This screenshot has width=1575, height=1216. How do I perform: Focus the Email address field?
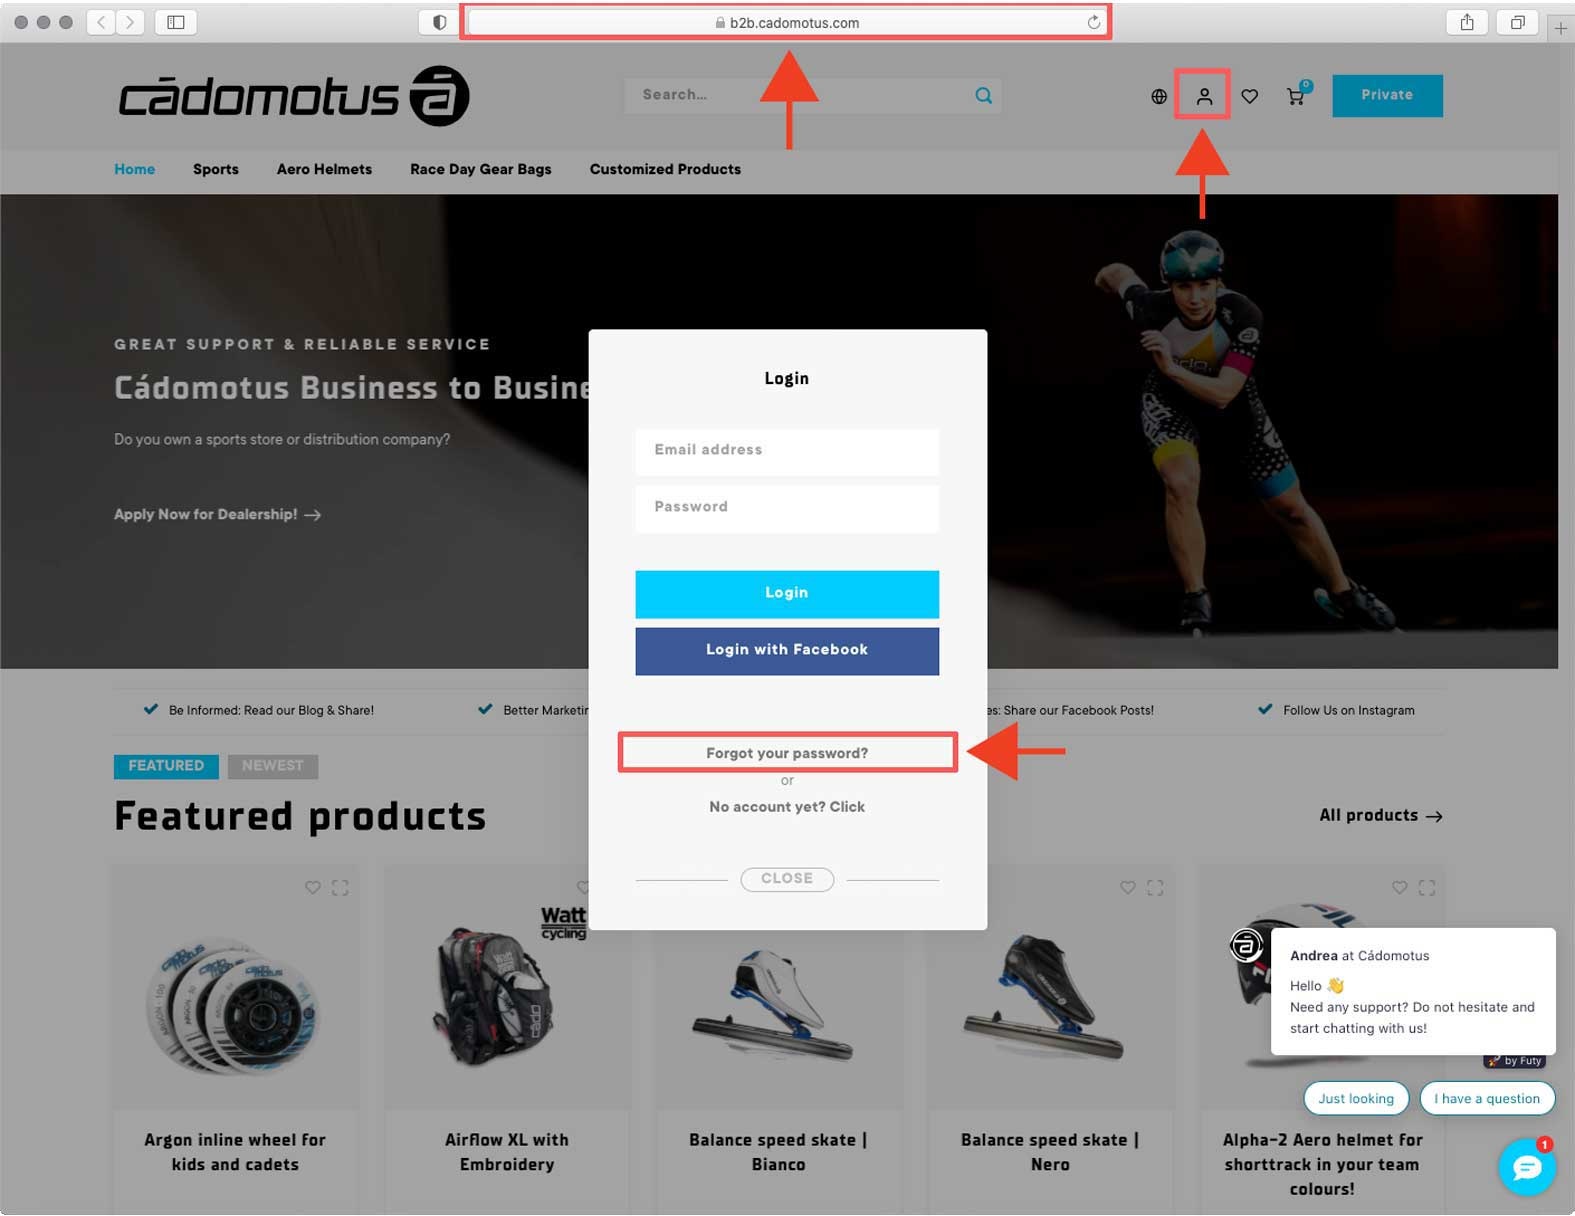pos(787,450)
